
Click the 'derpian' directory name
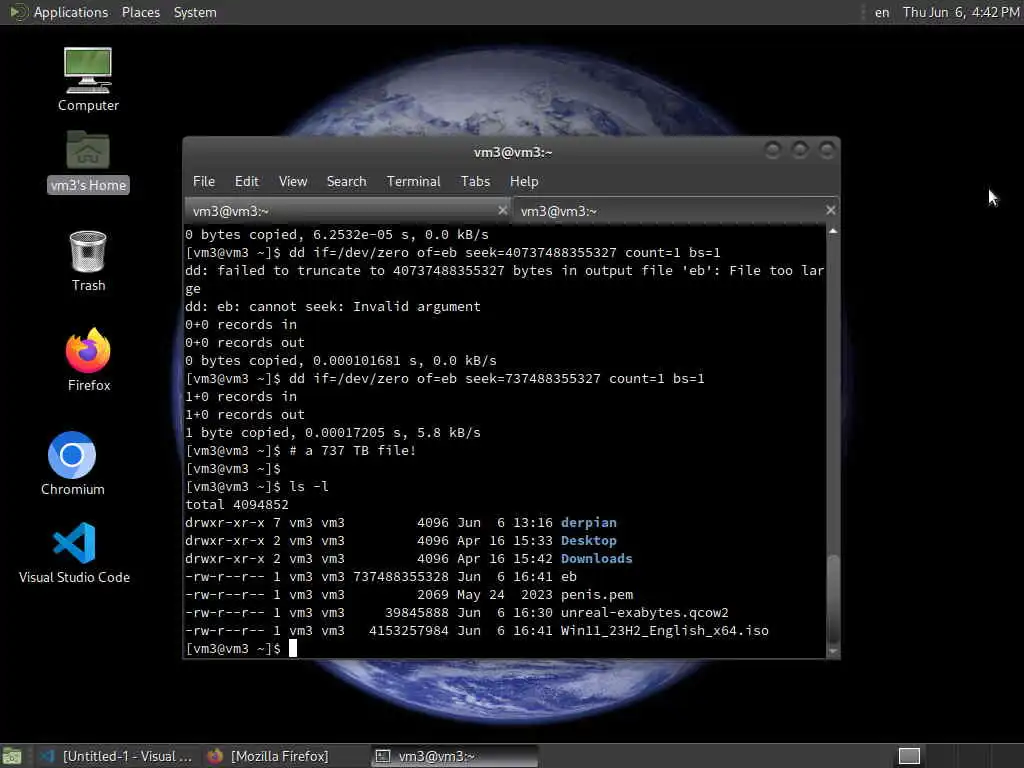[588, 522]
